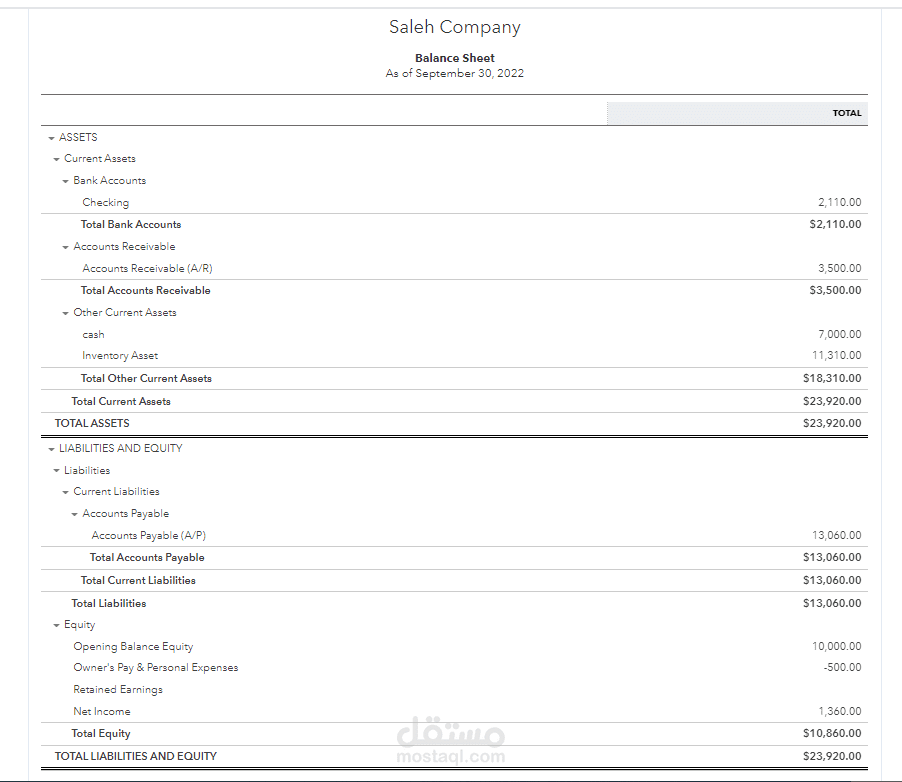The image size is (902, 782).
Task: Select the Net Income label
Action: (102, 712)
